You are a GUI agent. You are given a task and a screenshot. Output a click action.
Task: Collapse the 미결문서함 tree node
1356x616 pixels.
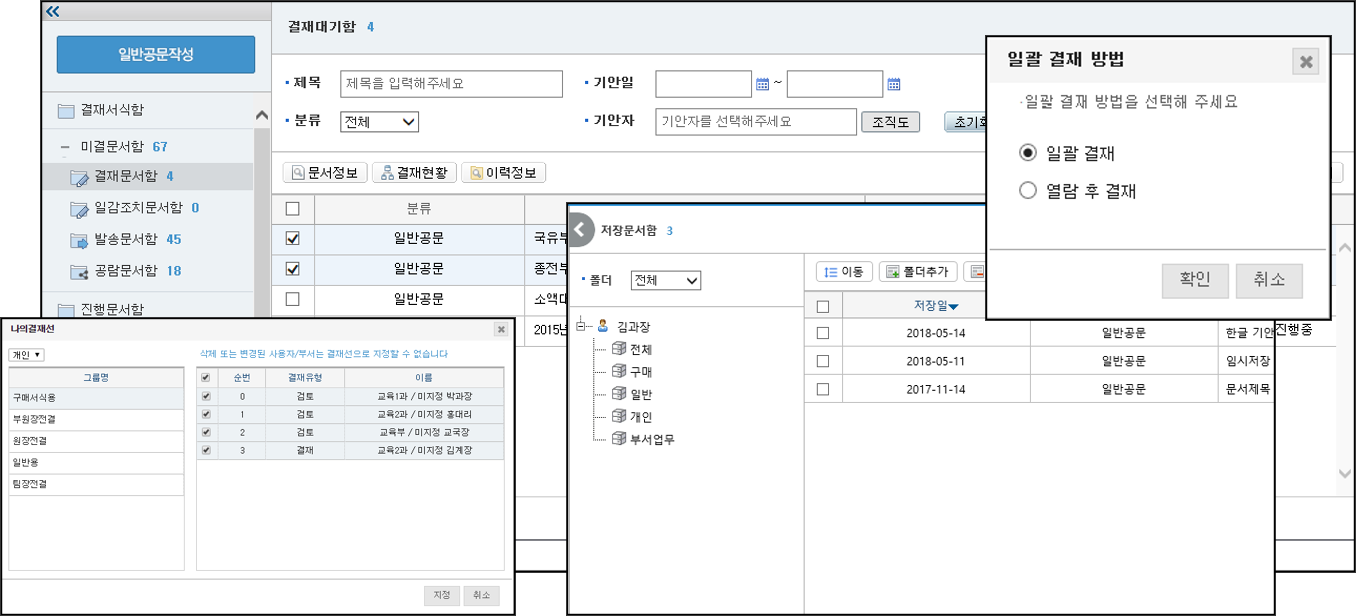tap(65, 147)
